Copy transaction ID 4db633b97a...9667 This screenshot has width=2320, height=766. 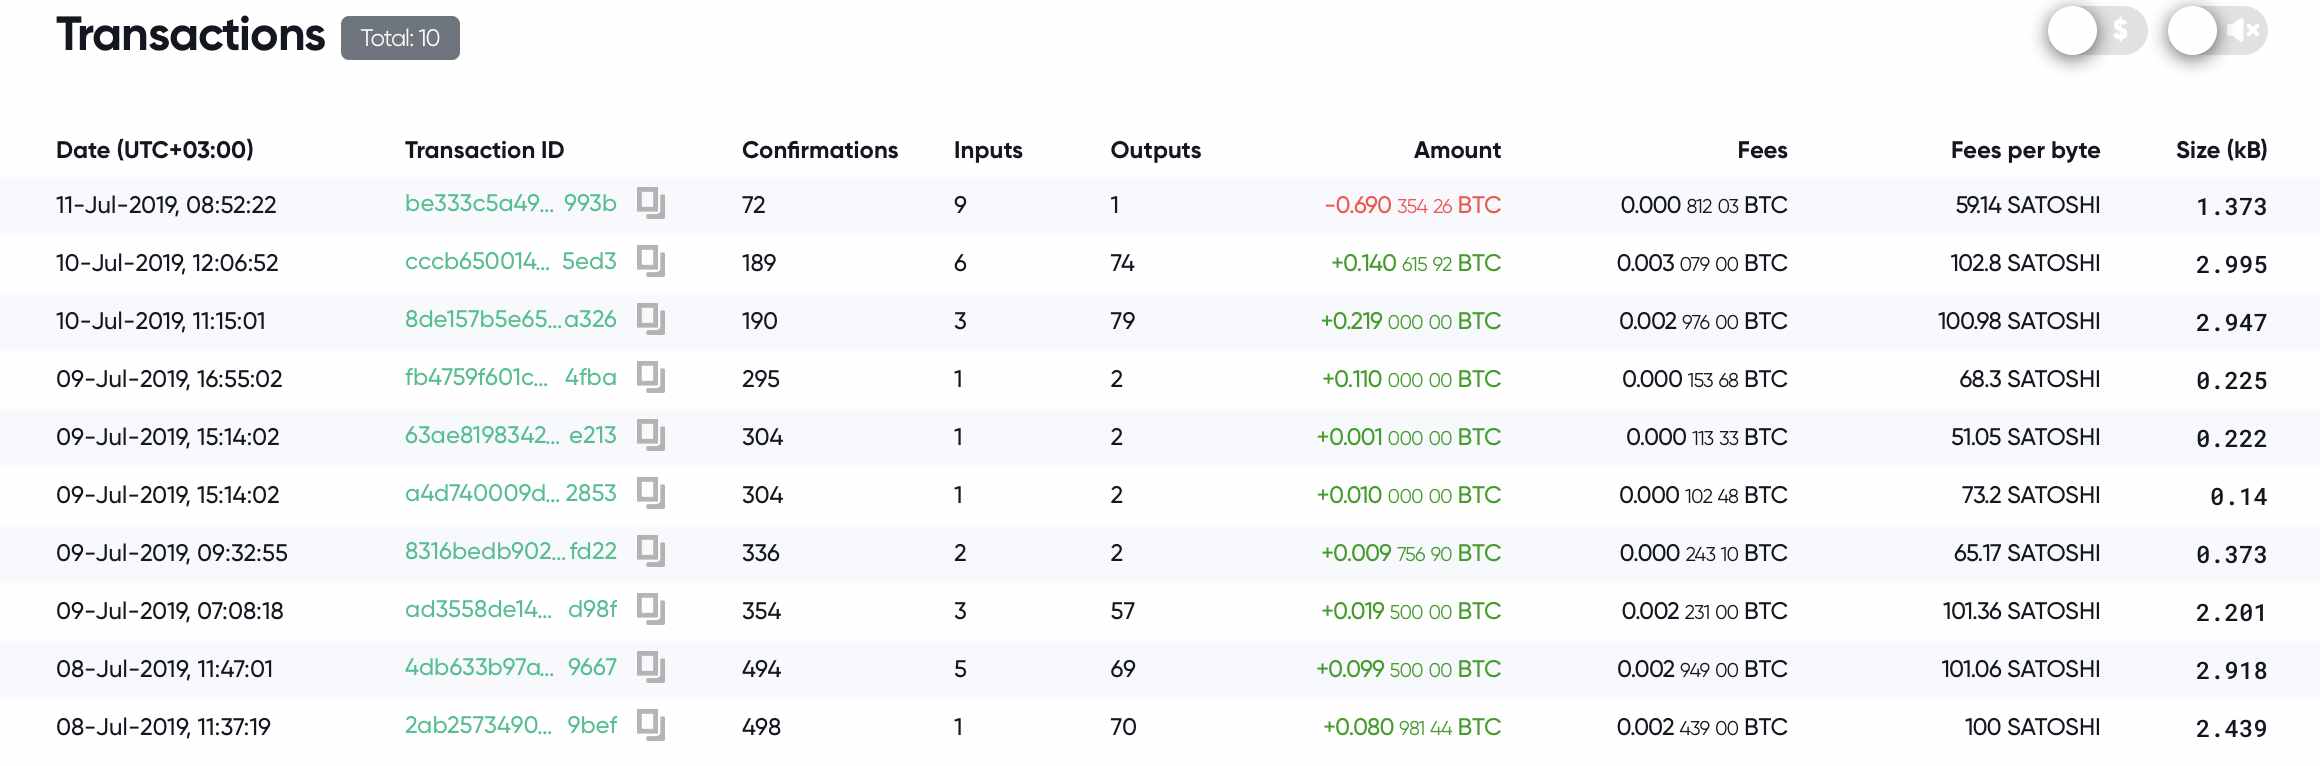[x=651, y=668]
